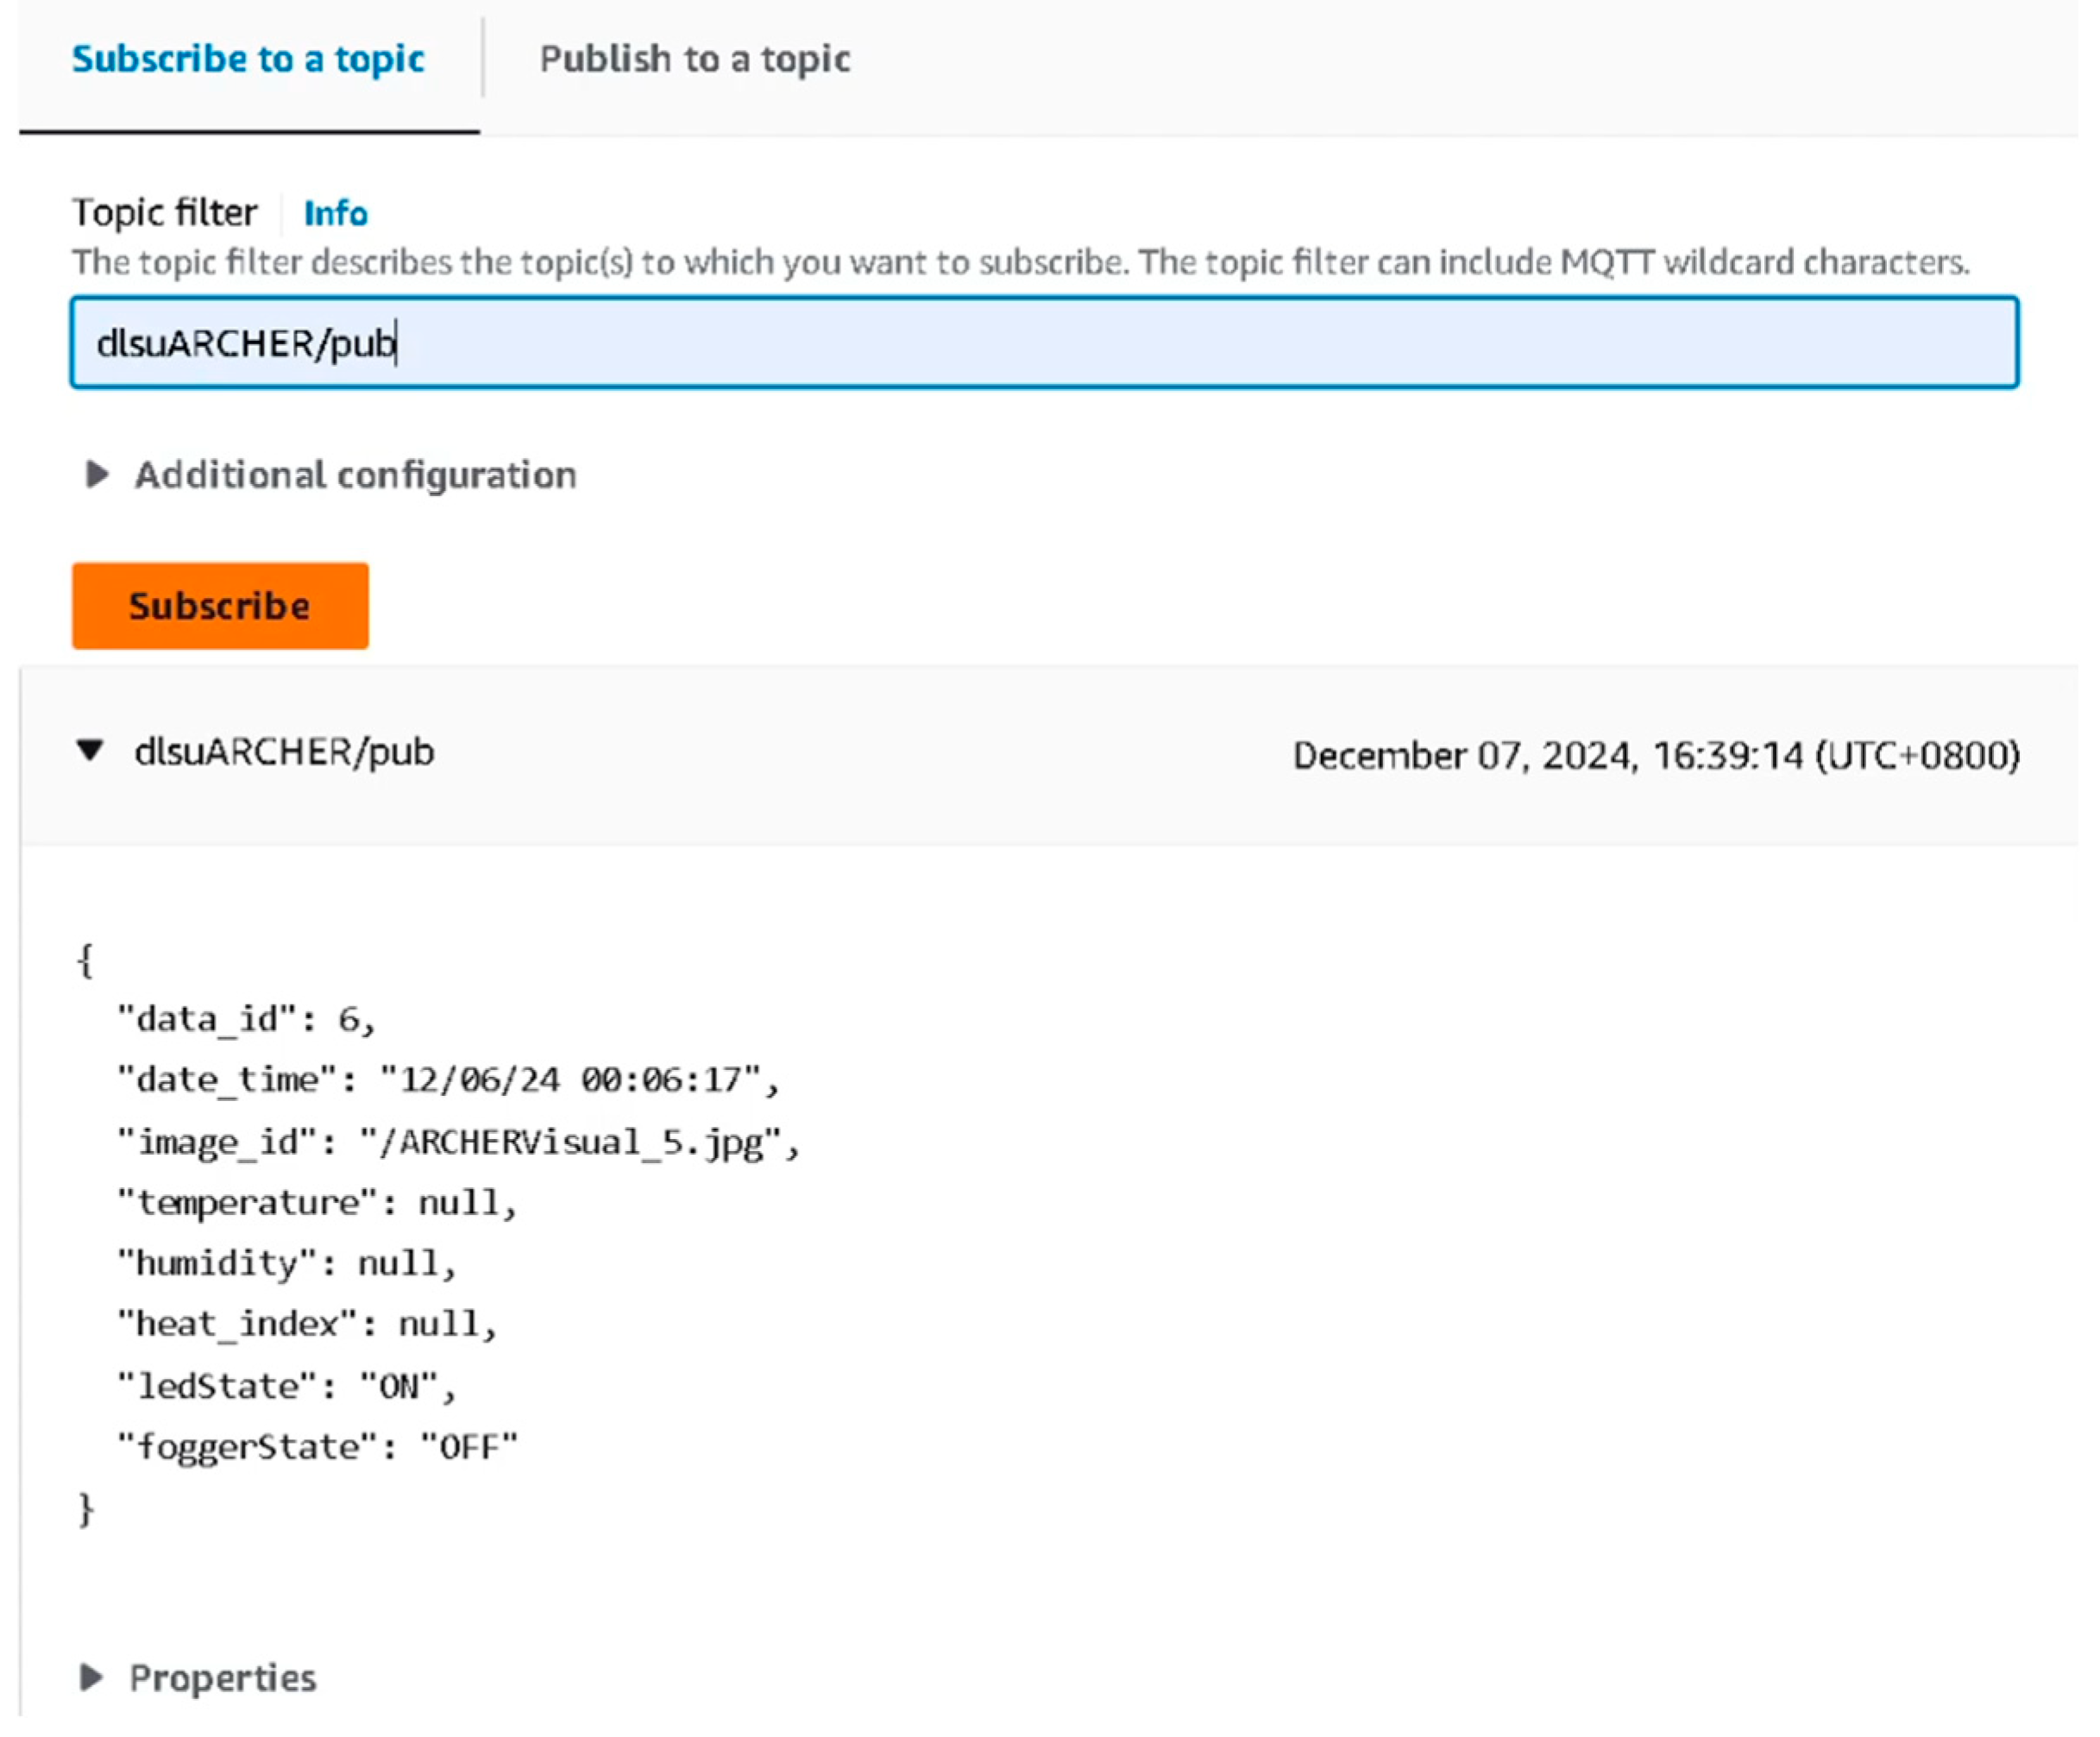
Task: Click the Info link beside Topic filter
Action: click(x=335, y=213)
